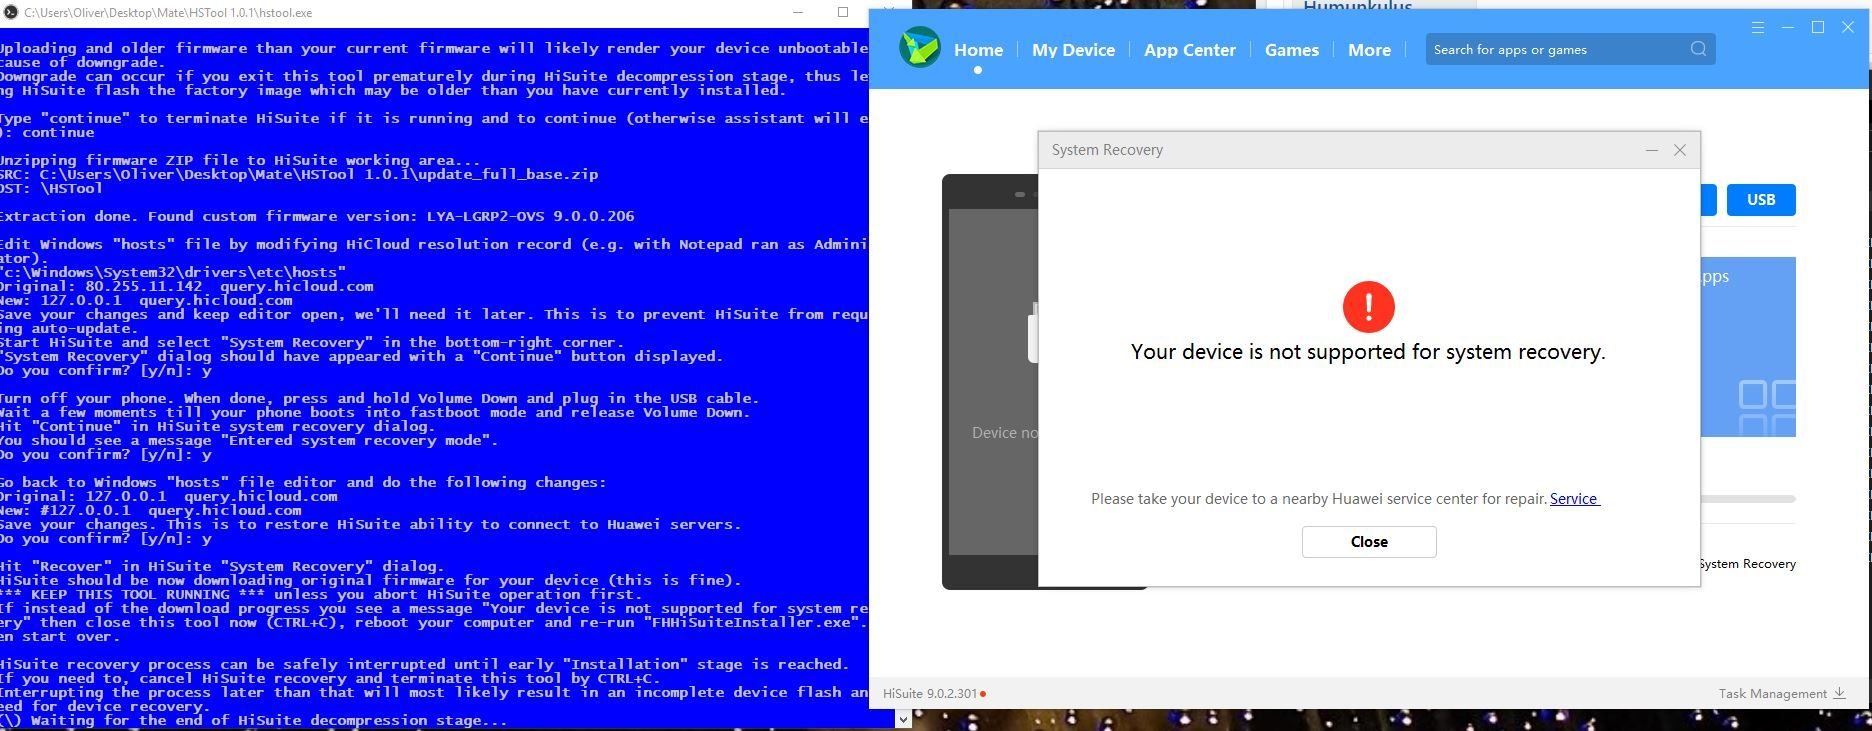This screenshot has height=731, width=1872.
Task: Click the USB button
Action: (x=1761, y=200)
